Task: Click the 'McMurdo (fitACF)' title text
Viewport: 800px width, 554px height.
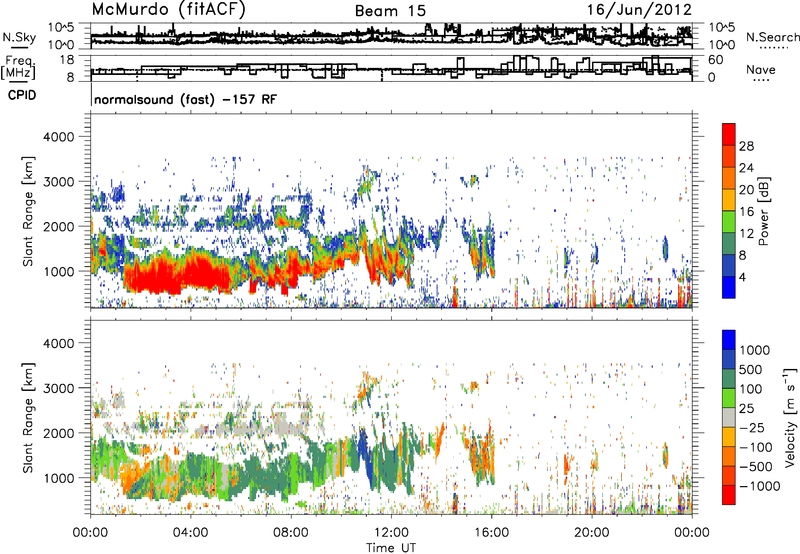Action: (x=168, y=10)
